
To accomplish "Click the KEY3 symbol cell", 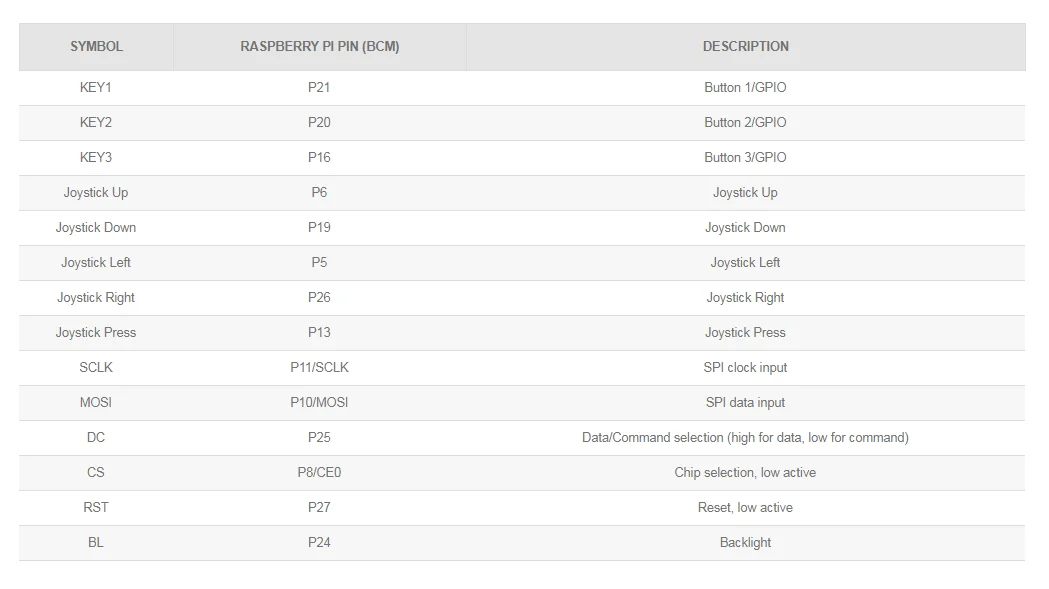I will pyautogui.click(x=96, y=157).
